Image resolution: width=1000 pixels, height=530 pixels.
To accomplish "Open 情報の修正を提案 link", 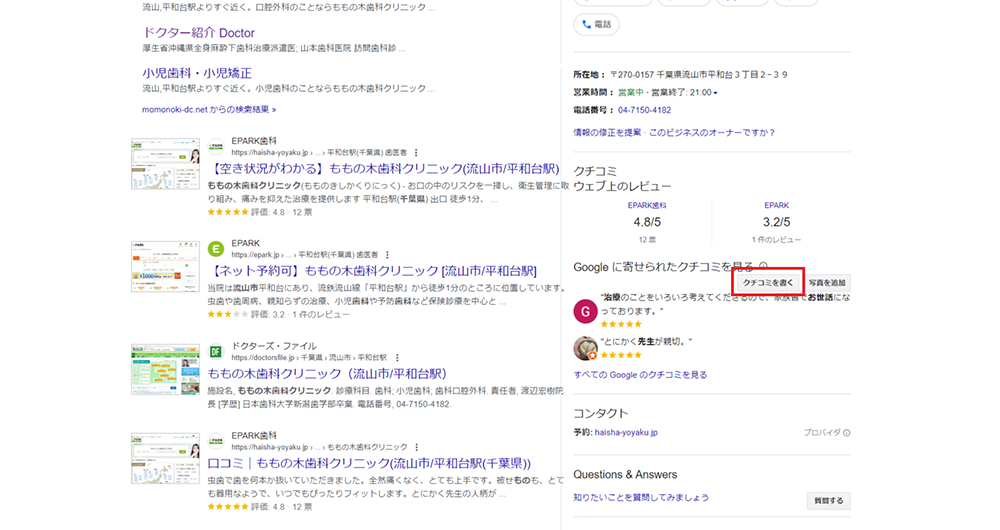I will pos(607,132).
